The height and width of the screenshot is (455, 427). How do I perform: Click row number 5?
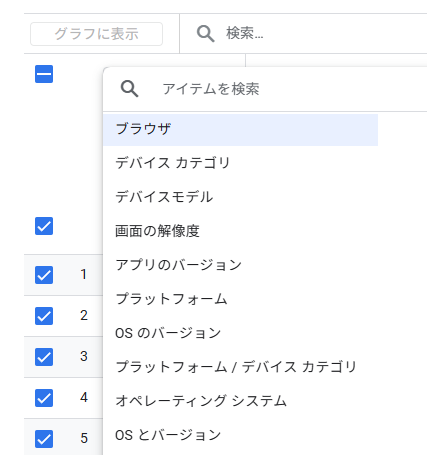84,439
